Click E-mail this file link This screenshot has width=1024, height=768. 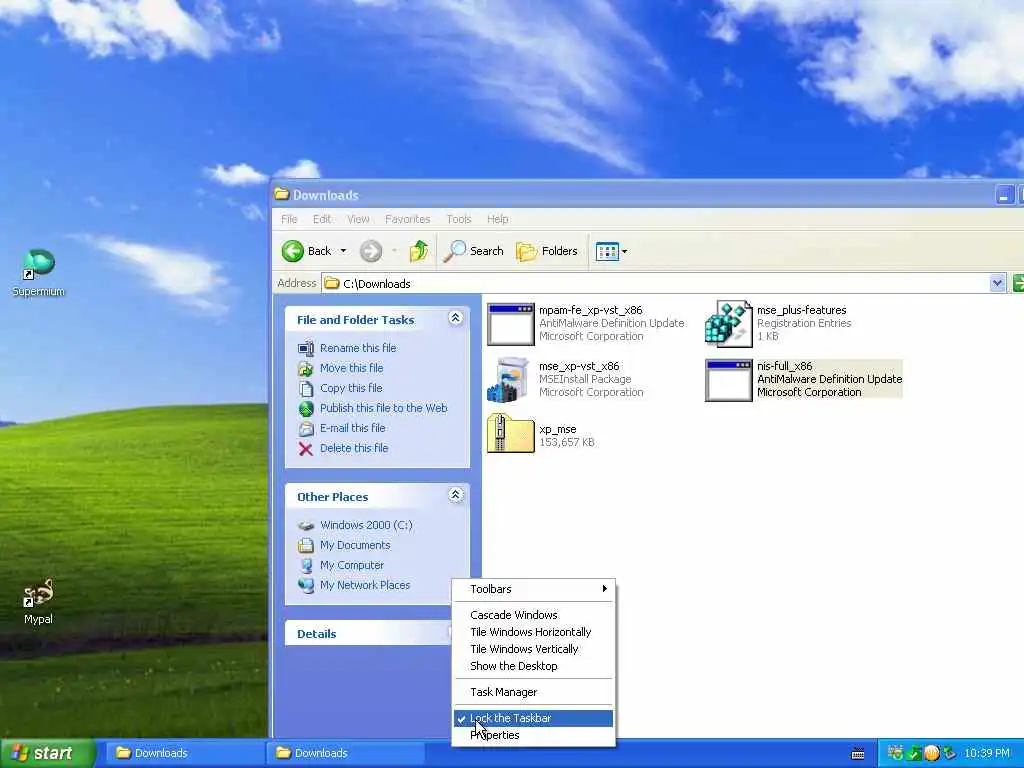click(x=353, y=428)
